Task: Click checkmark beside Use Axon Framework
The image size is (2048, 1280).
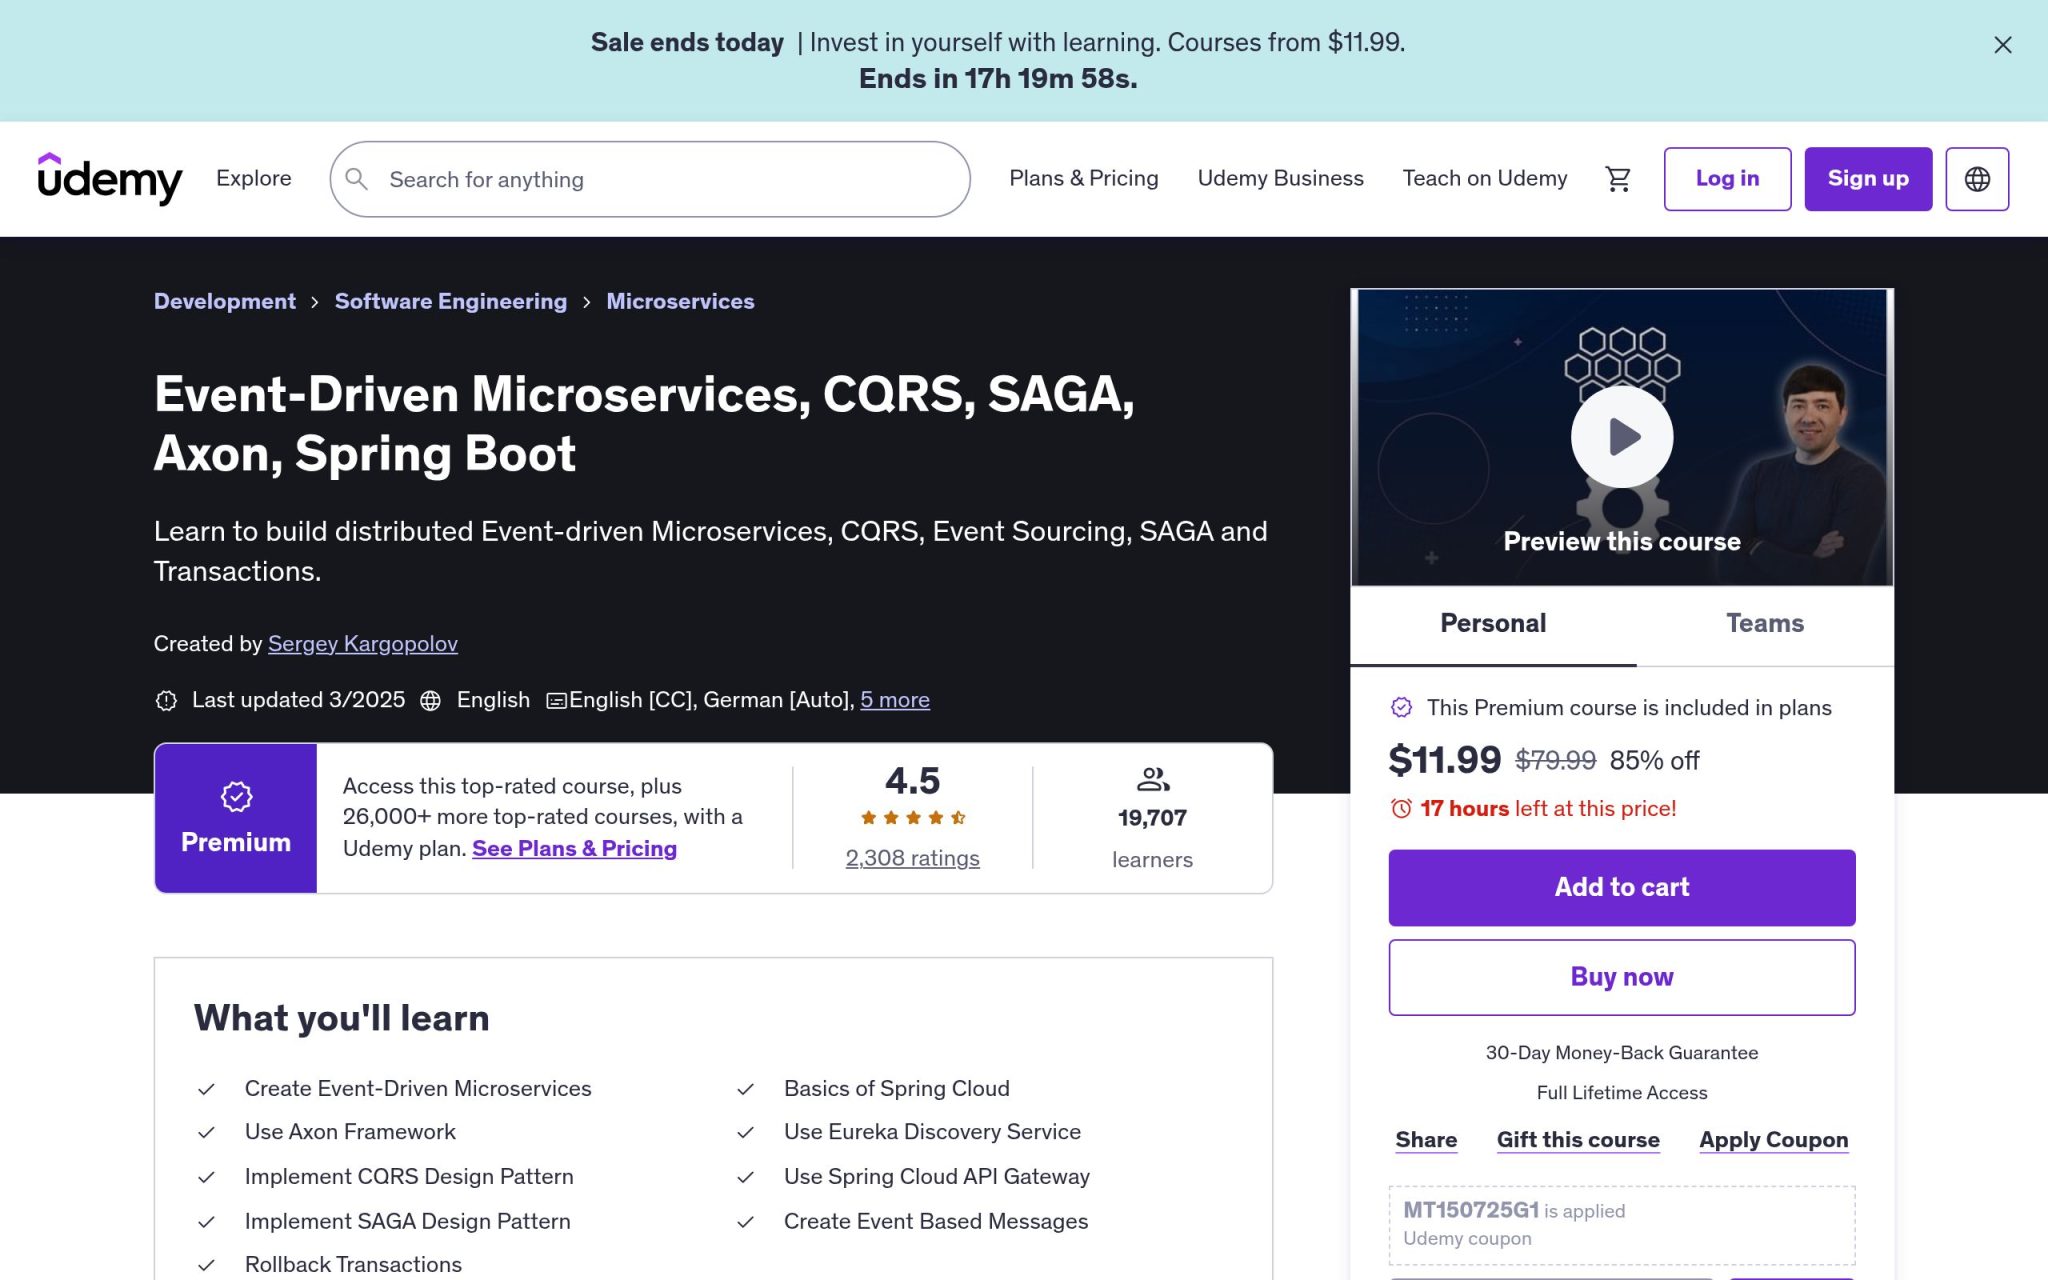Action: (206, 1132)
